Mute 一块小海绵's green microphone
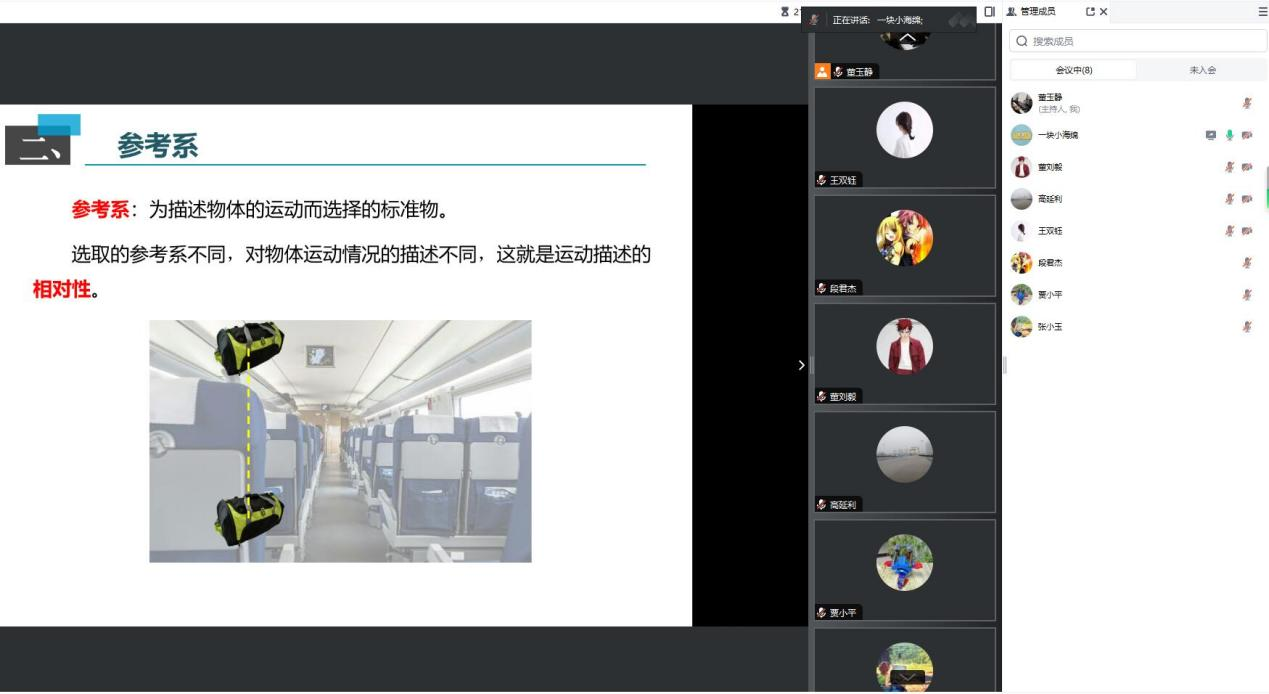 (x=1229, y=135)
